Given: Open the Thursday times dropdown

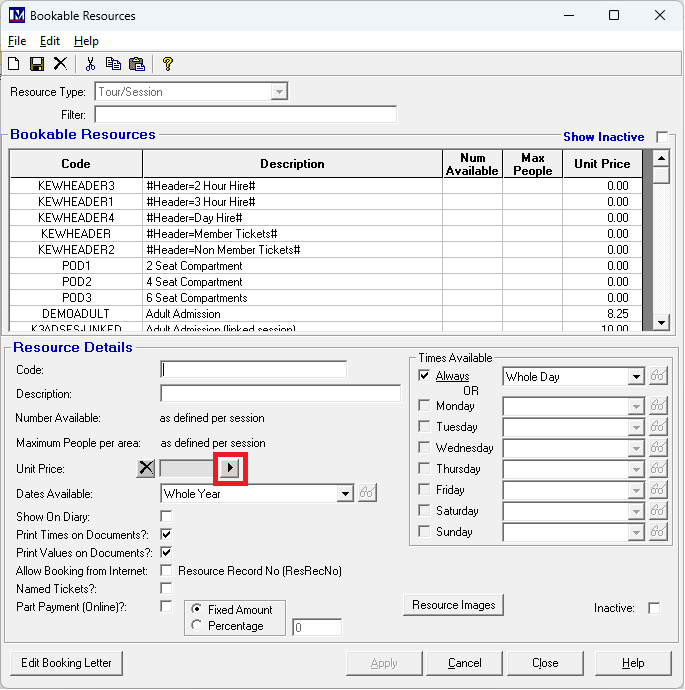Looking at the screenshot, I should coord(636,470).
